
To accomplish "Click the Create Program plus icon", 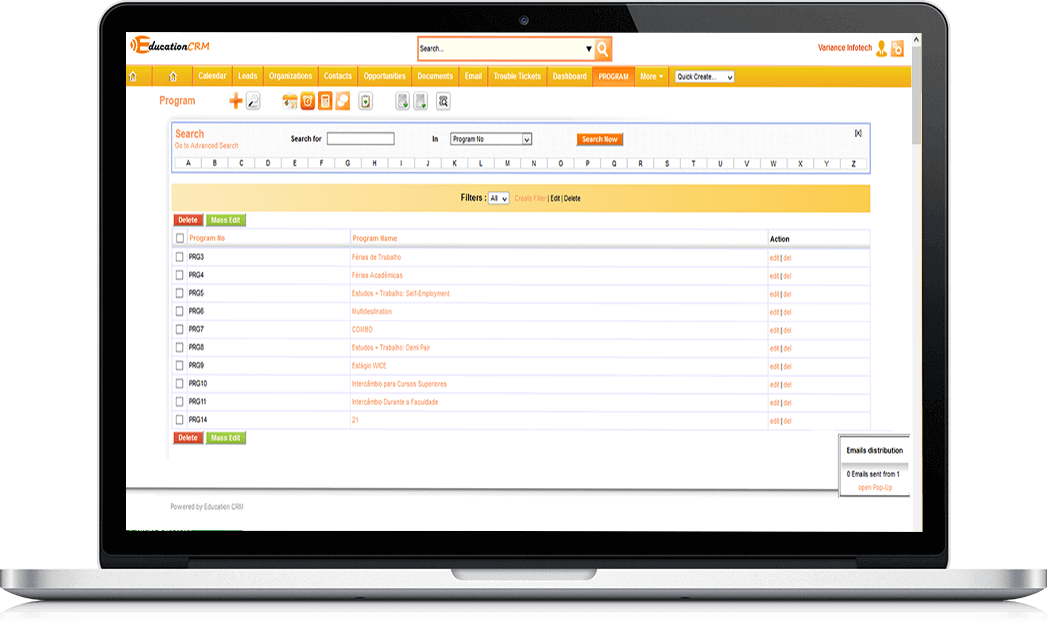I will [x=236, y=101].
